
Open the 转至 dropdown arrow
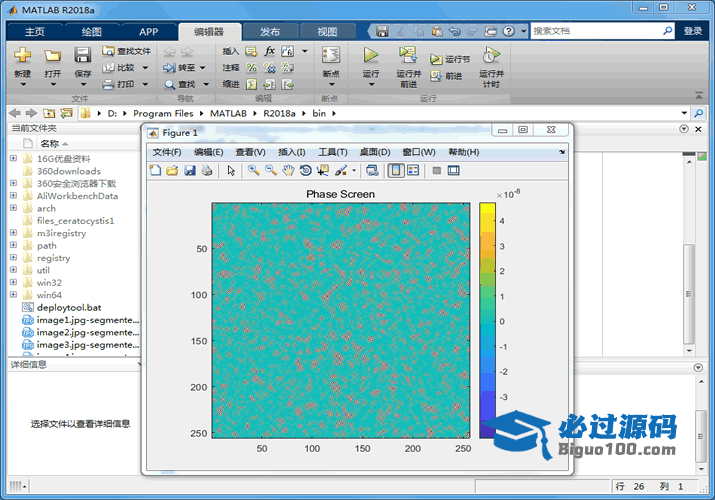click(202, 67)
